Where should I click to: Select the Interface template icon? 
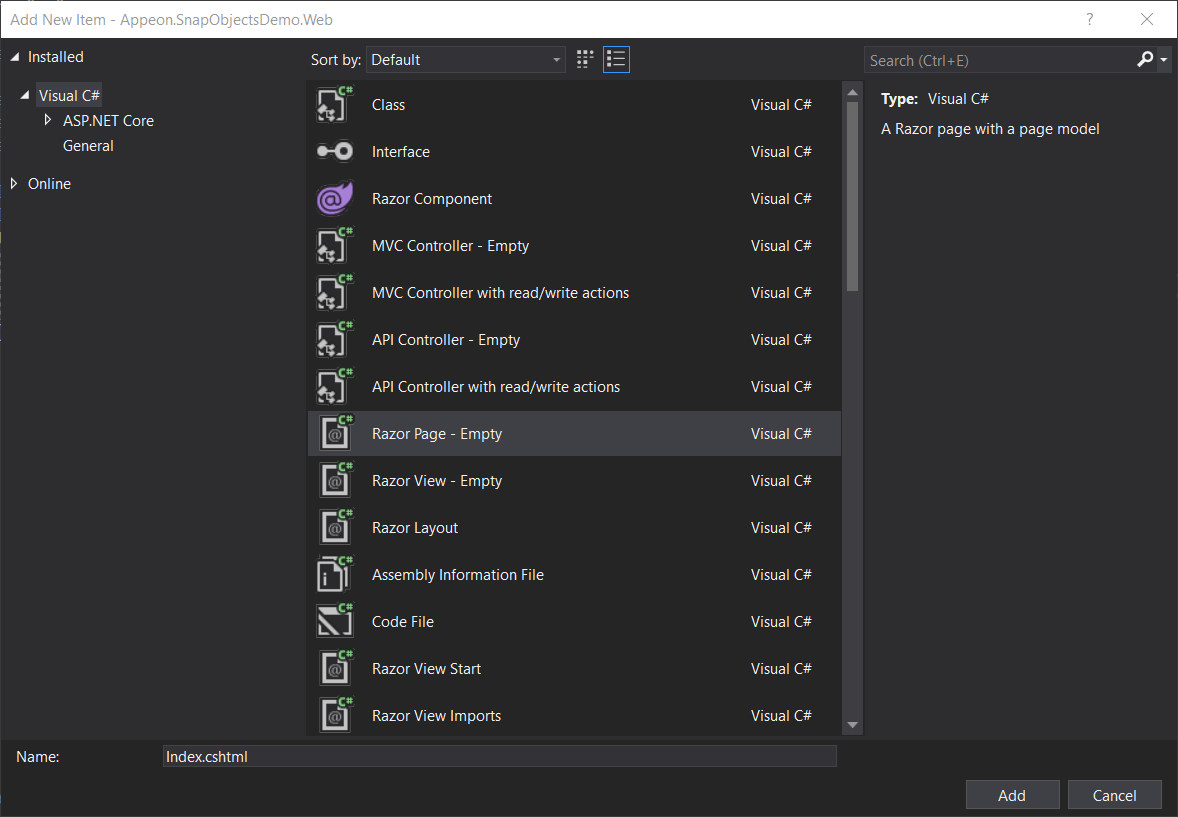[x=335, y=152]
